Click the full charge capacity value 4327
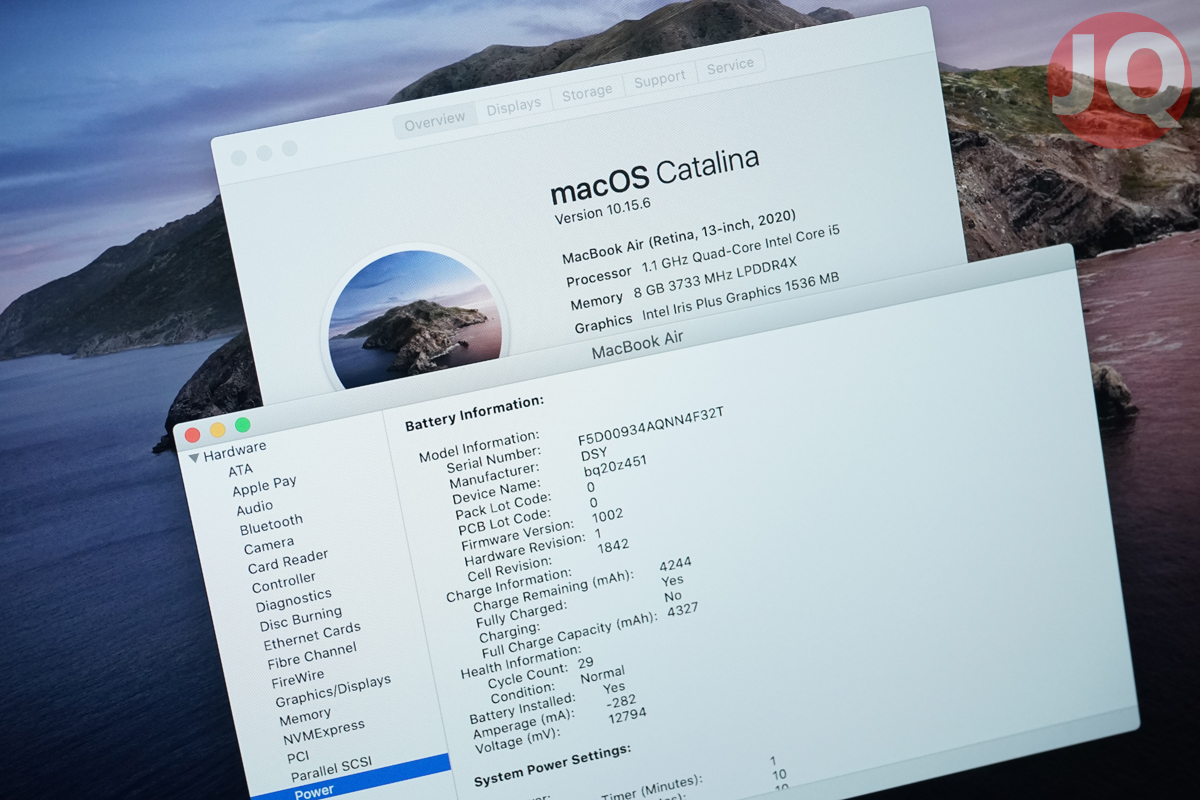1200x800 pixels. [683, 610]
